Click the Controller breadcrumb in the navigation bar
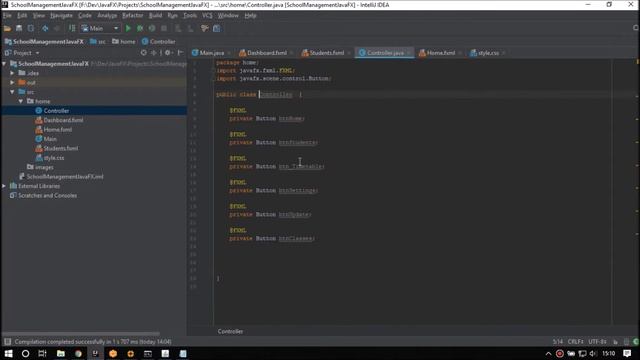The height and width of the screenshot is (360, 640). click(x=159, y=42)
